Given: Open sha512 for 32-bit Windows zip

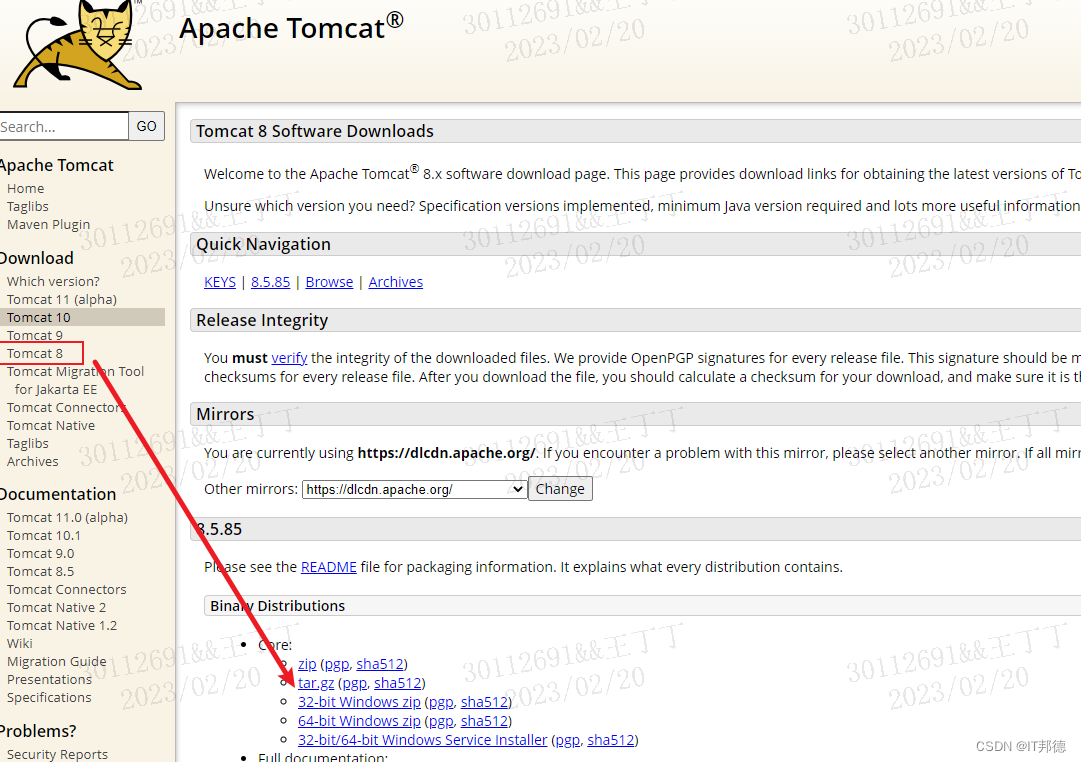Looking at the screenshot, I should click(x=485, y=702).
